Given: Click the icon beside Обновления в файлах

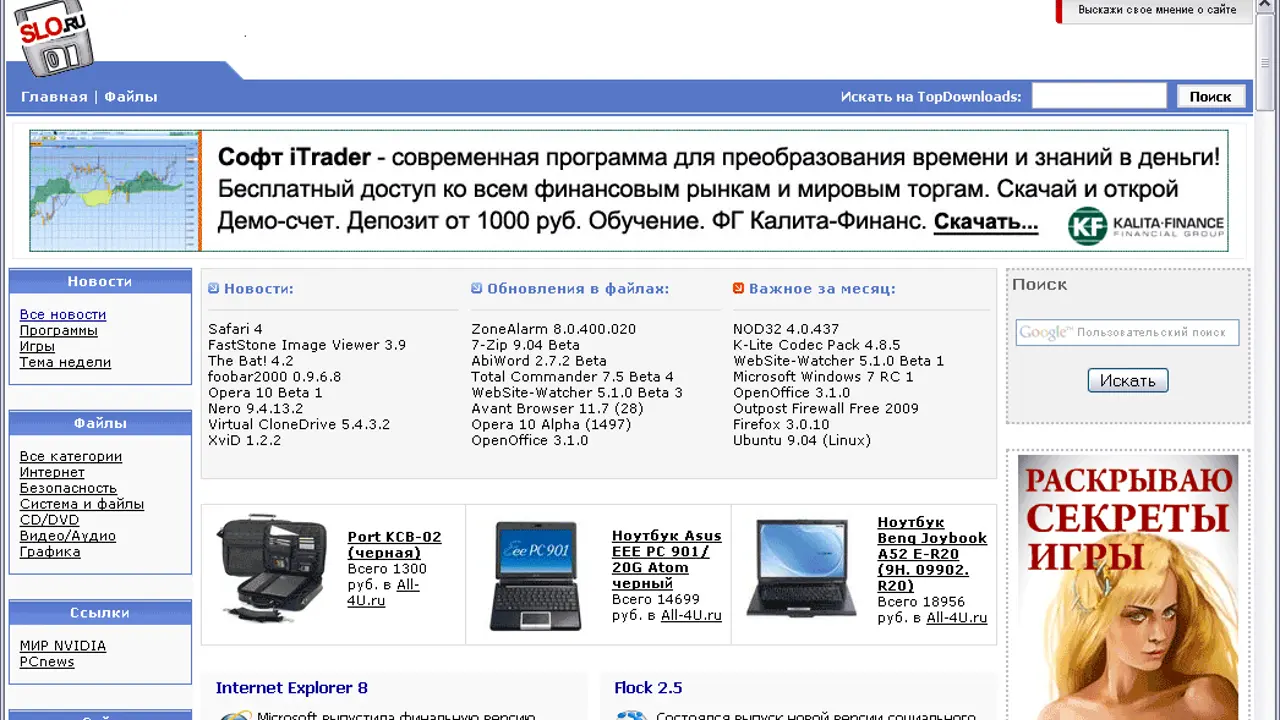Looking at the screenshot, I should 477,289.
